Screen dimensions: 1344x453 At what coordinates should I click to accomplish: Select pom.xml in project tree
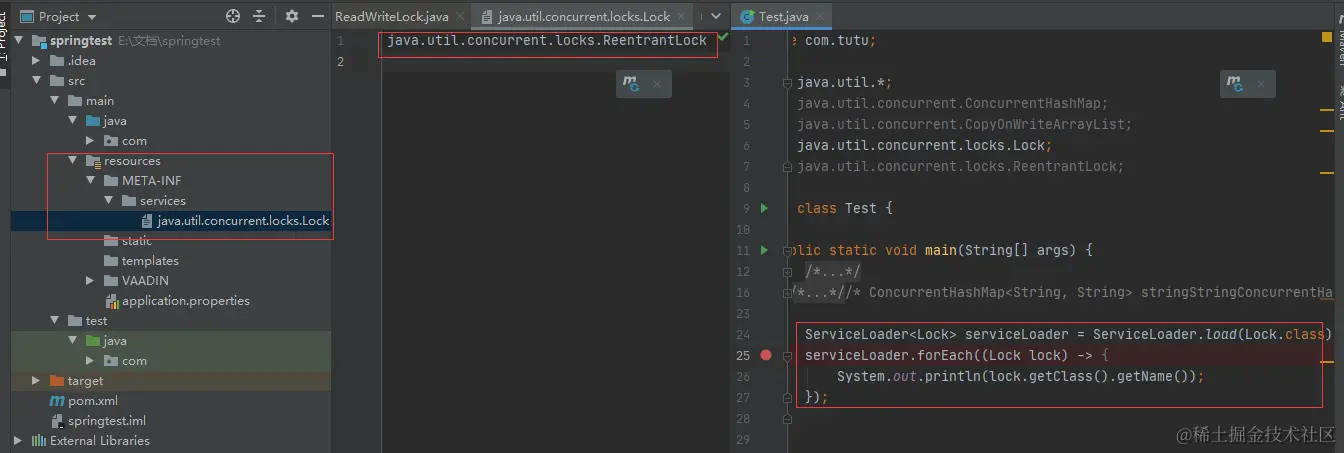pos(93,401)
